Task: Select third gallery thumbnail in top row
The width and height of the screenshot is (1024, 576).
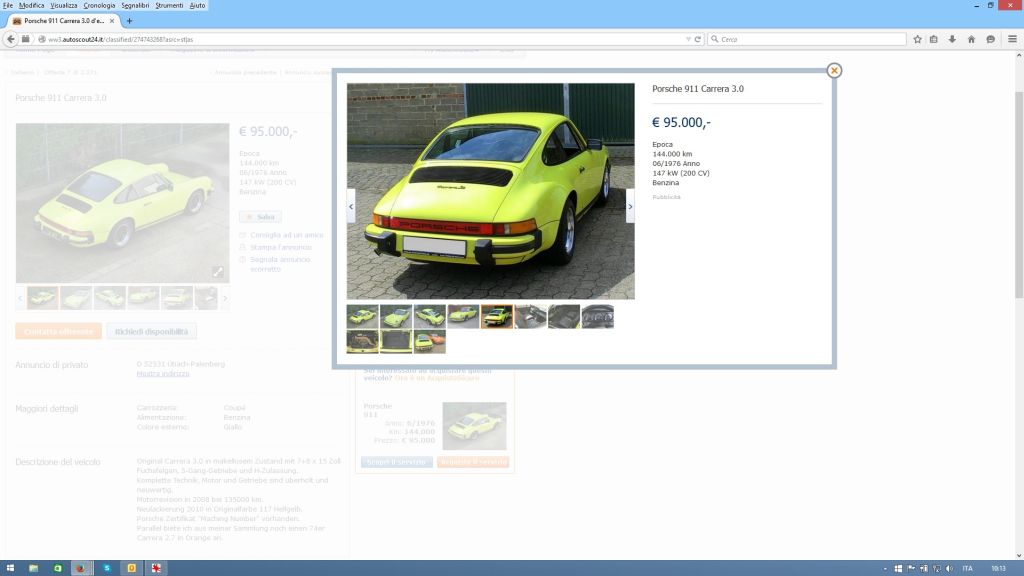Action: (430, 316)
